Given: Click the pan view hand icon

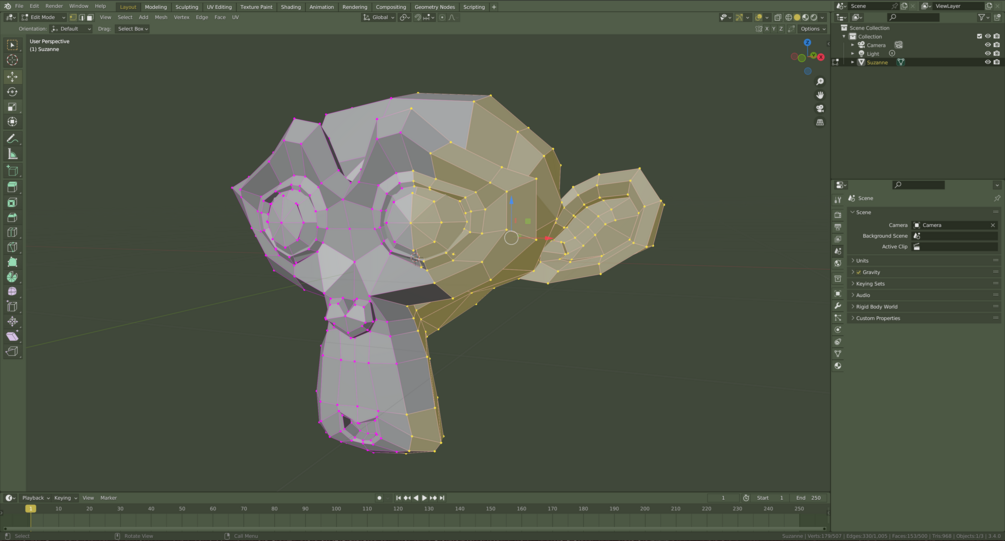Looking at the screenshot, I should pos(820,95).
